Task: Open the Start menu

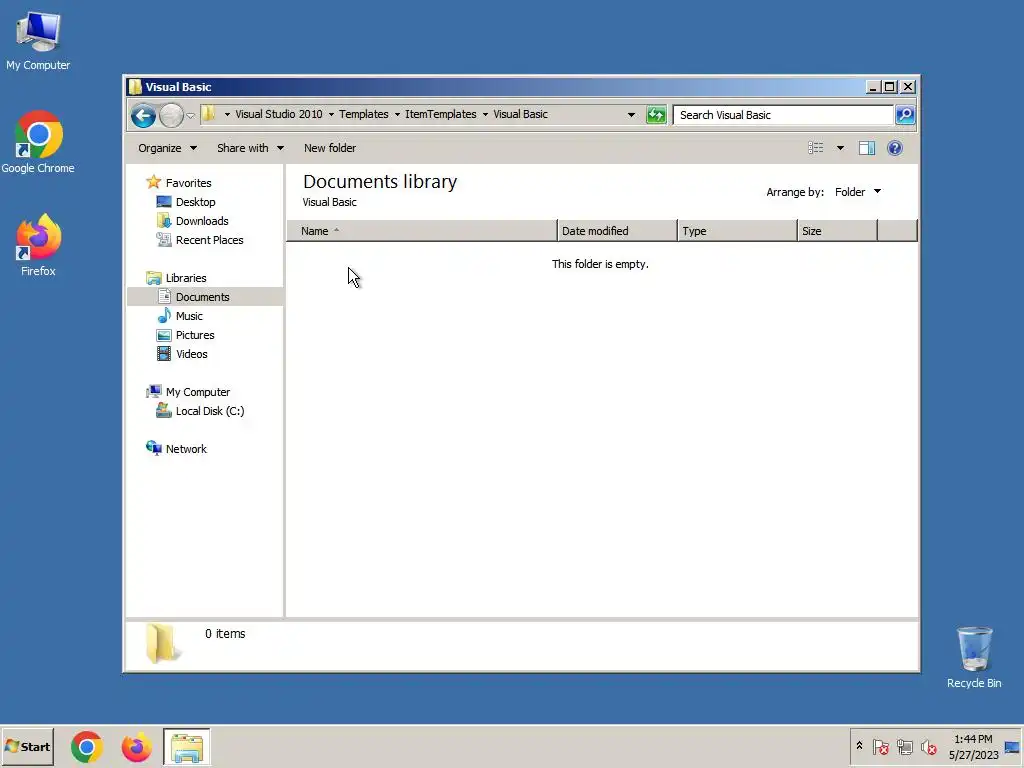Action: [x=27, y=746]
